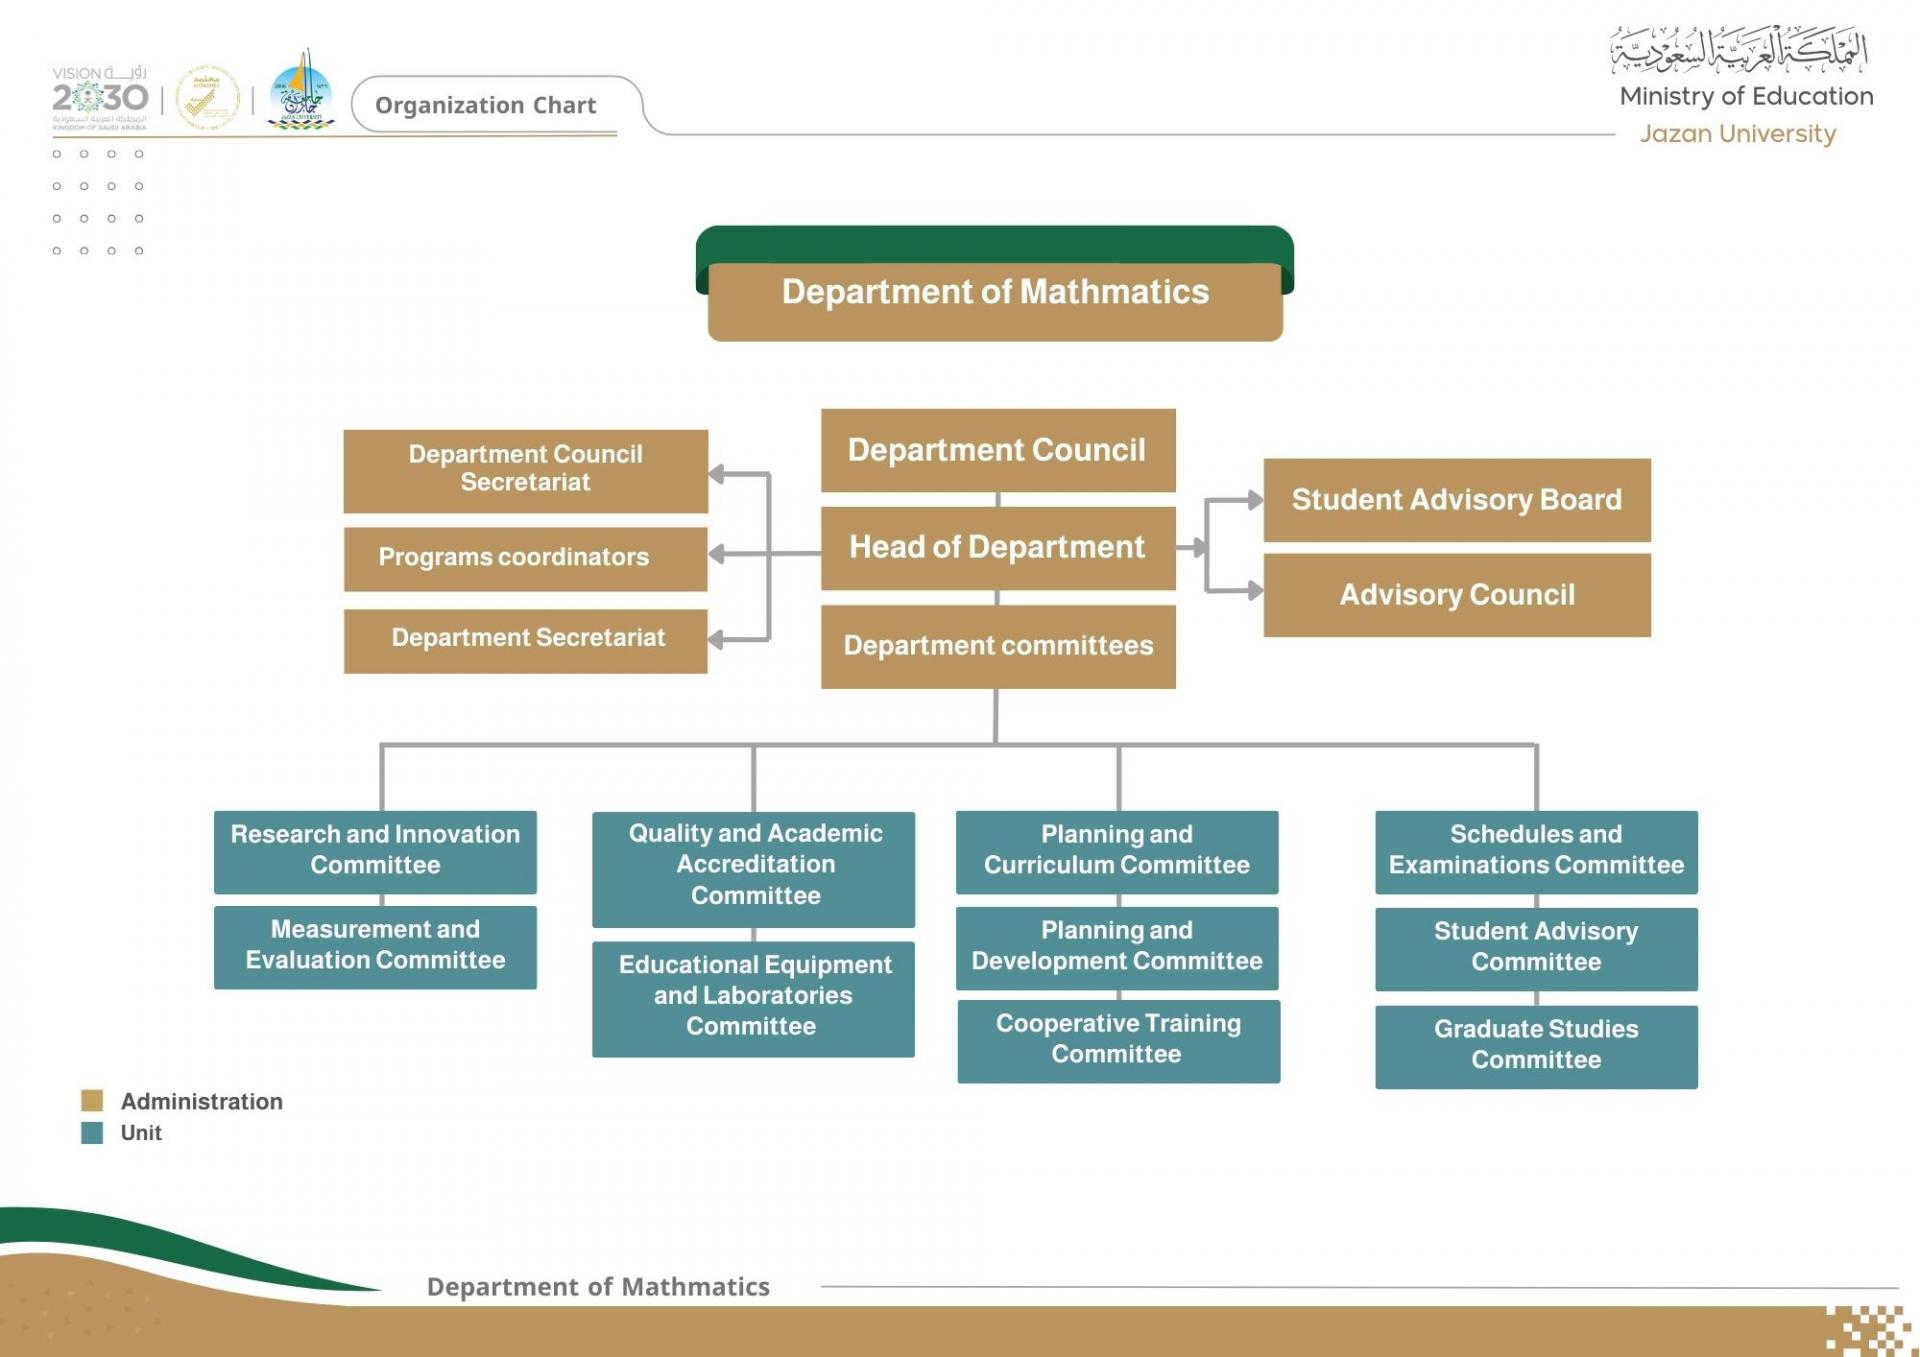Select the Advisory Council box
Screen dimensions: 1920x1357
click(x=1456, y=595)
